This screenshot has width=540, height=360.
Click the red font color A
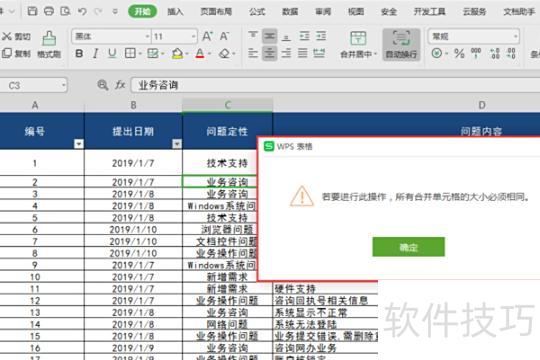(x=200, y=53)
